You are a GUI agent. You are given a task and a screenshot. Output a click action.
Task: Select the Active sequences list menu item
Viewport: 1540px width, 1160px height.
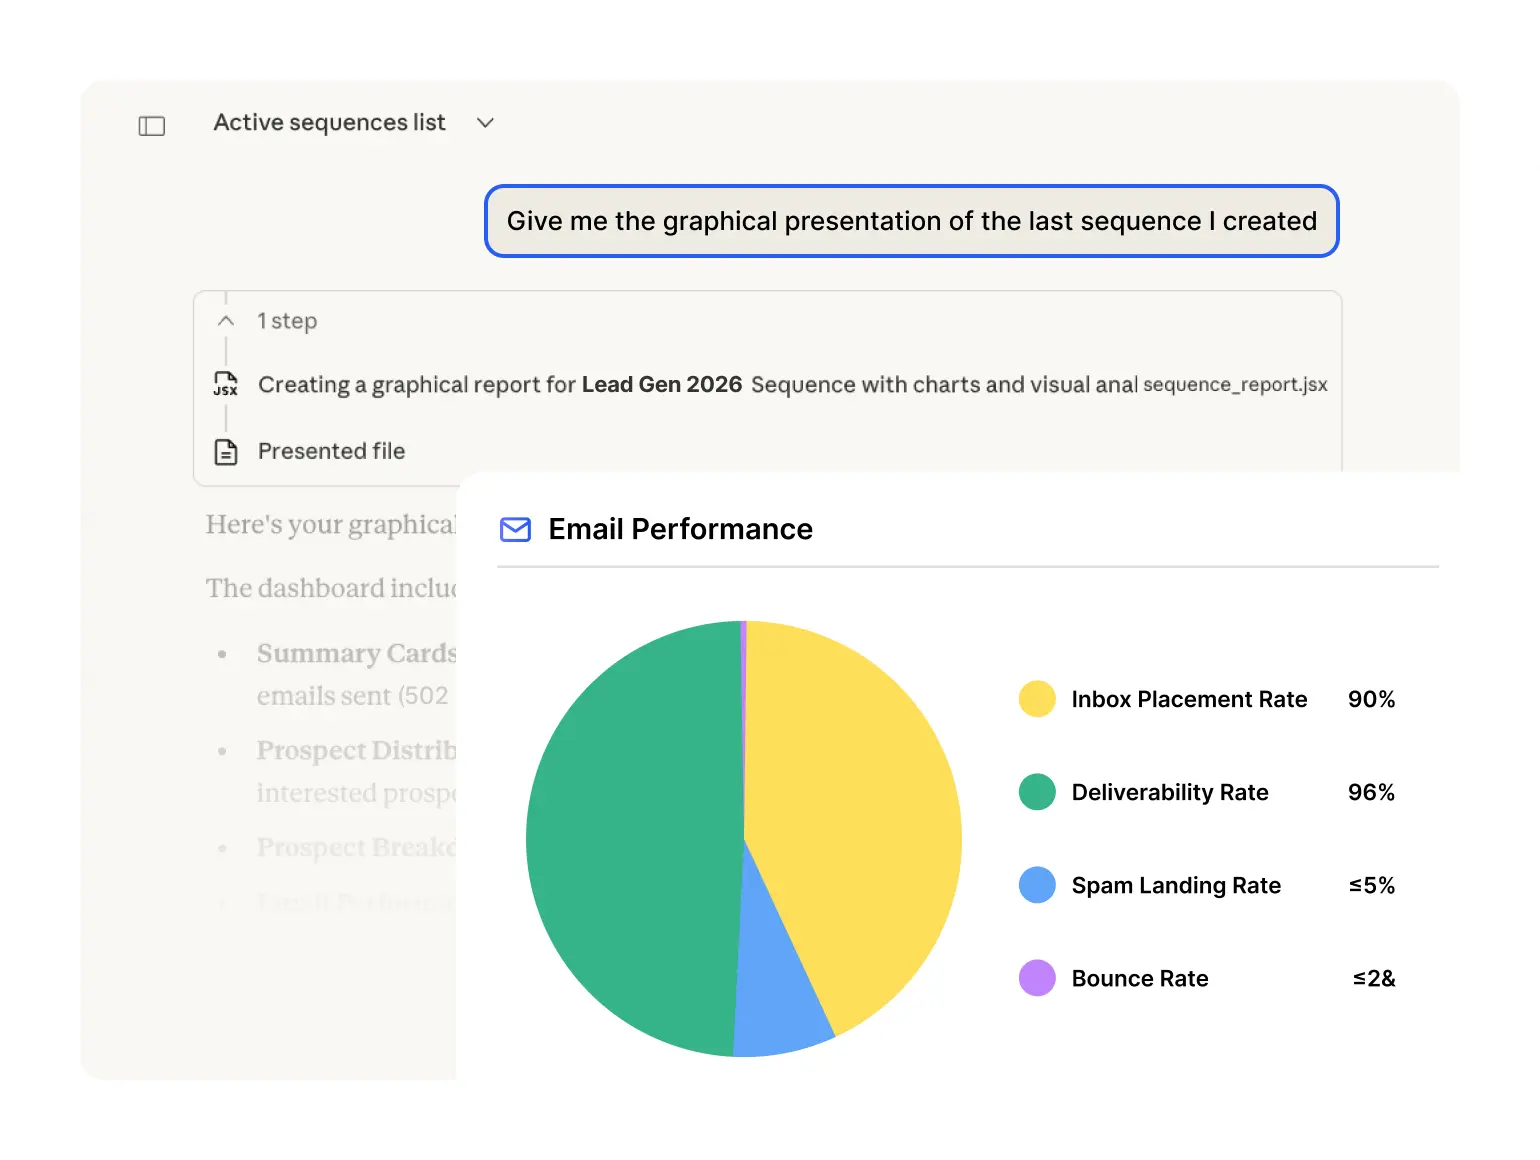[x=329, y=122]
